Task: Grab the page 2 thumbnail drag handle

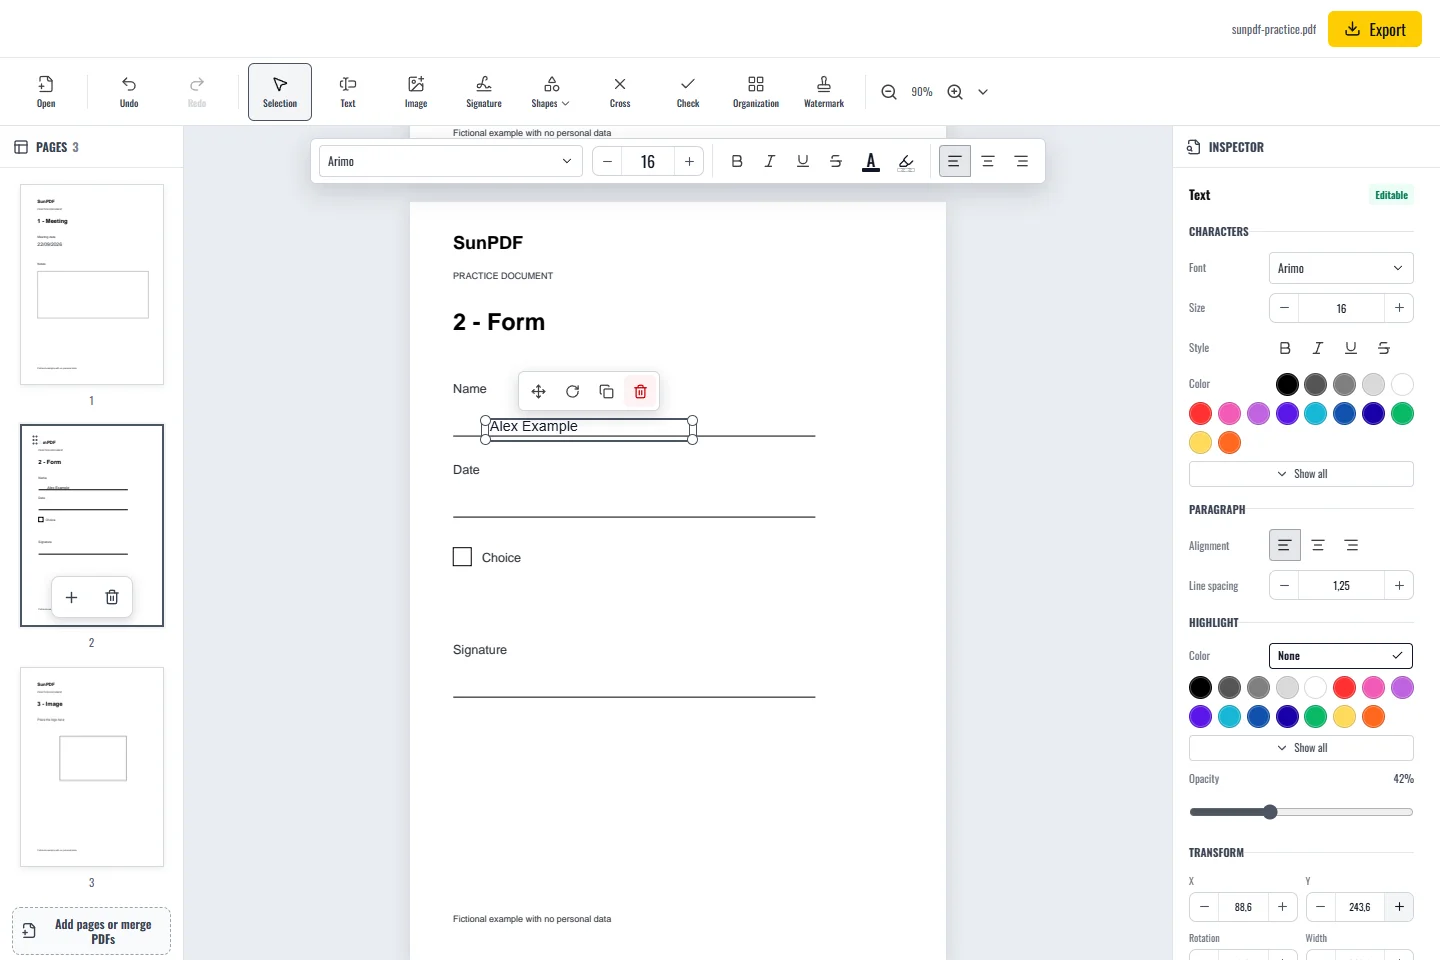Action: [35, 440]
